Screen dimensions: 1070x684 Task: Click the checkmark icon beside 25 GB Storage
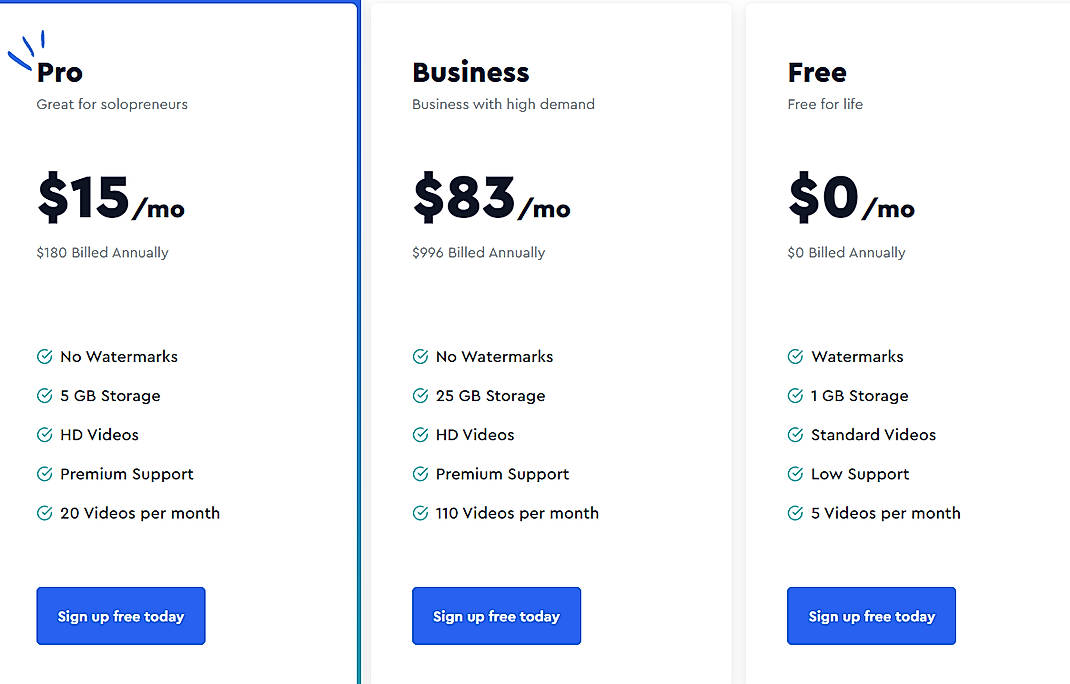pyautogui.click(x=419, y=396)
